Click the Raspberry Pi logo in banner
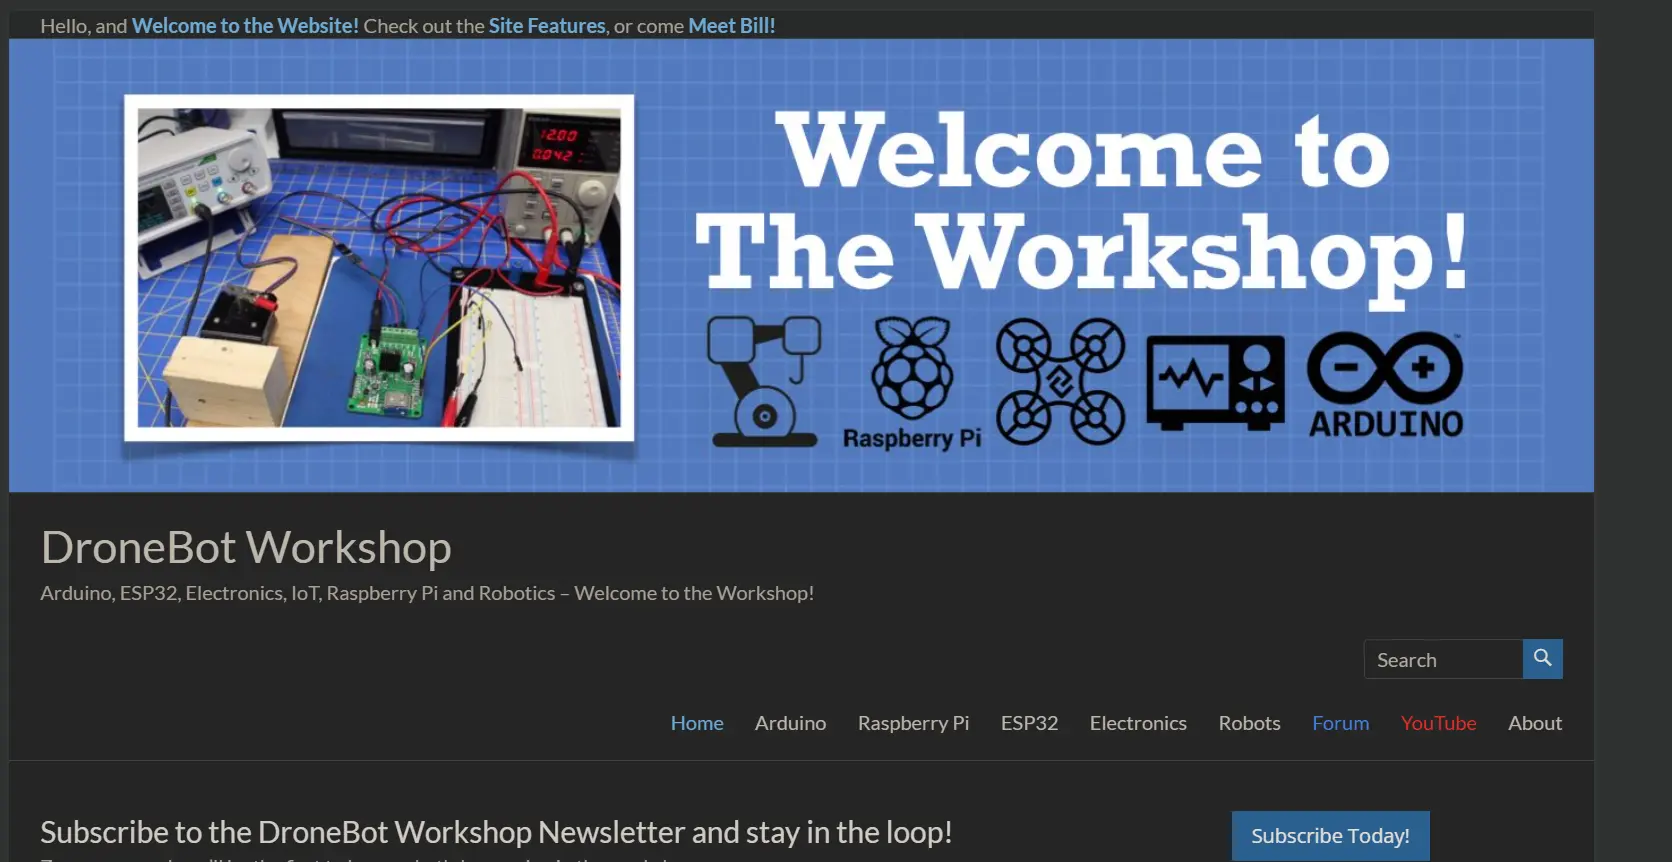The image size is (1672, 862). 912,383
